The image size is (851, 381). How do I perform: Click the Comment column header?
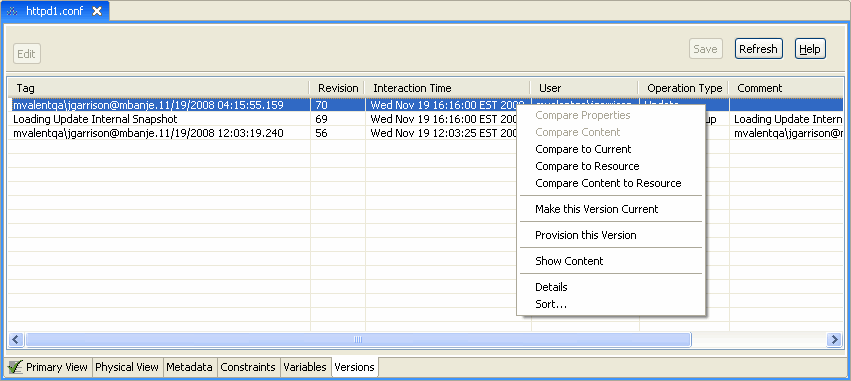click(x=786, y=88)
